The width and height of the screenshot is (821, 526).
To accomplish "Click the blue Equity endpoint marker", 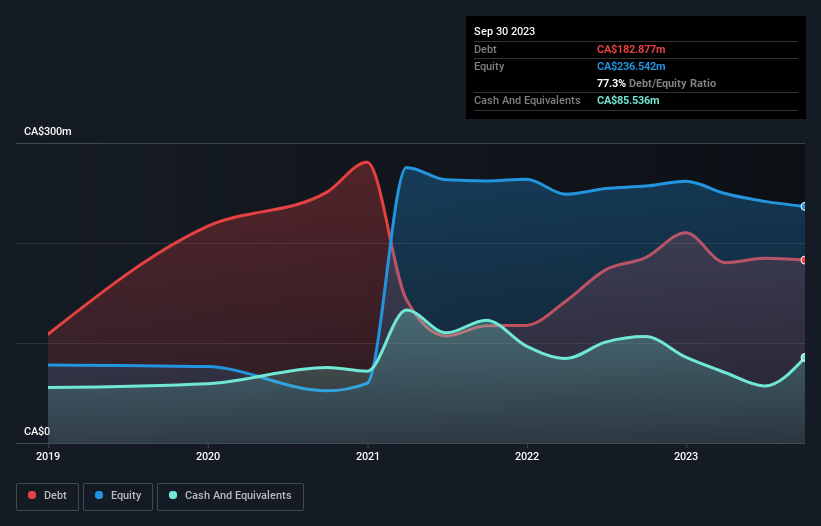I will (804, 207).
